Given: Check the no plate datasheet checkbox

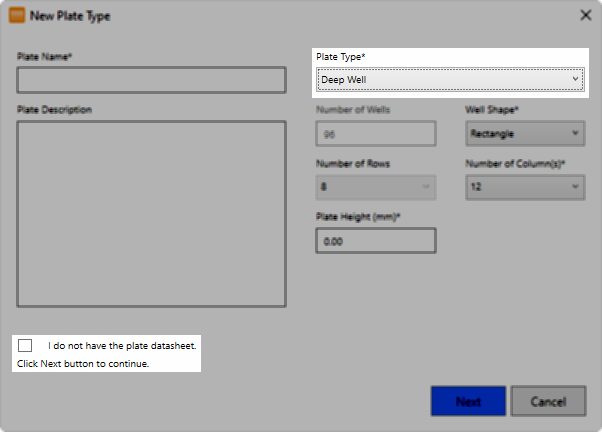Looking at the screenshot, I should click(25, 345).
